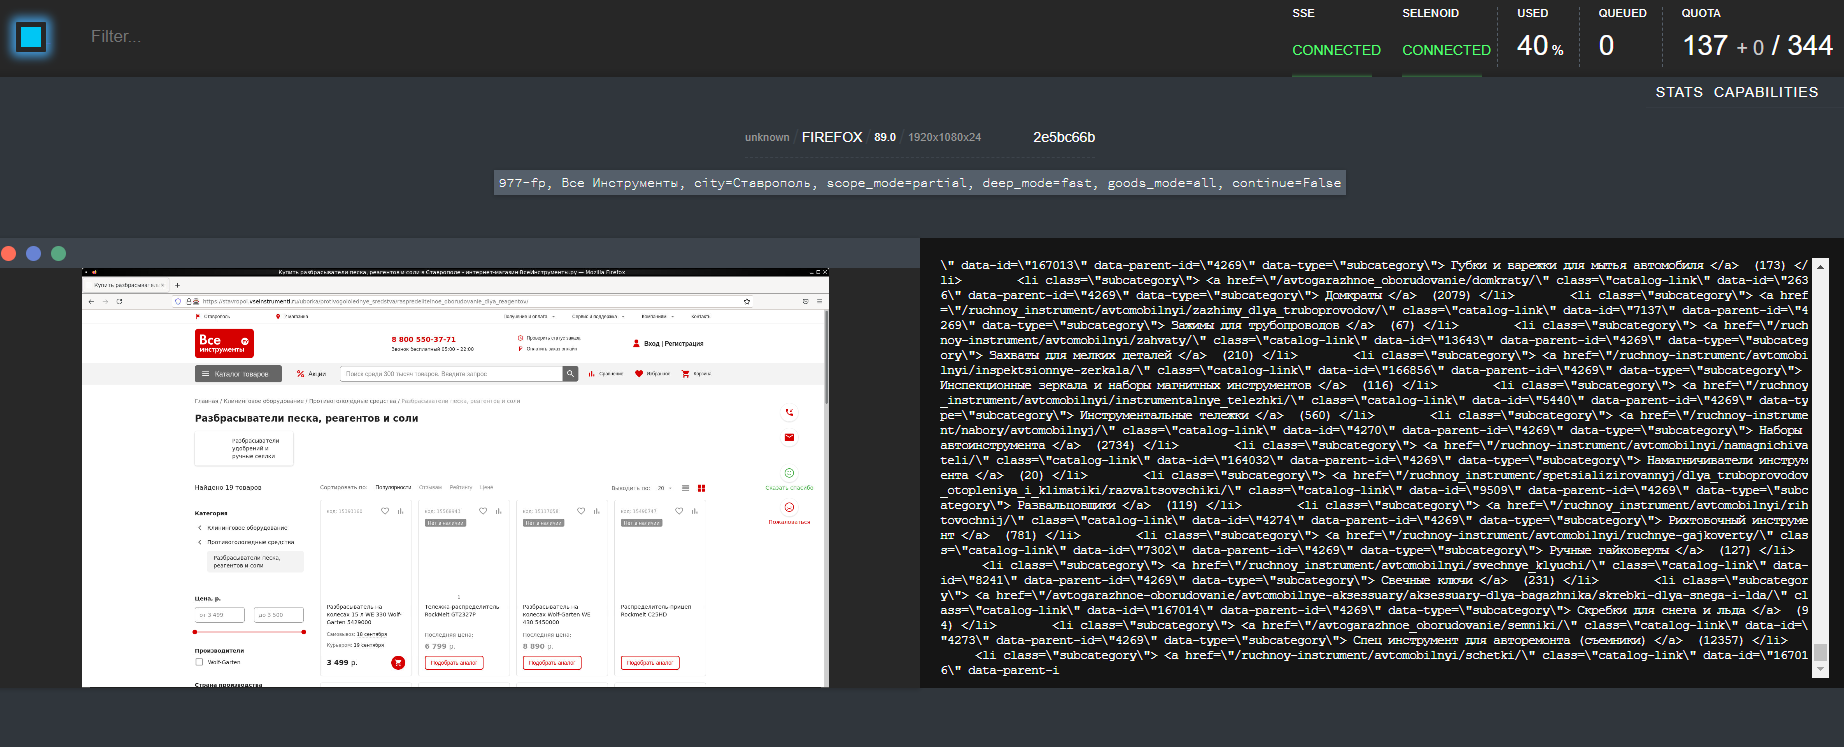Screen dimensions: 1844x747
Task: Click the green VNC control dot
Action: [58, 254]
